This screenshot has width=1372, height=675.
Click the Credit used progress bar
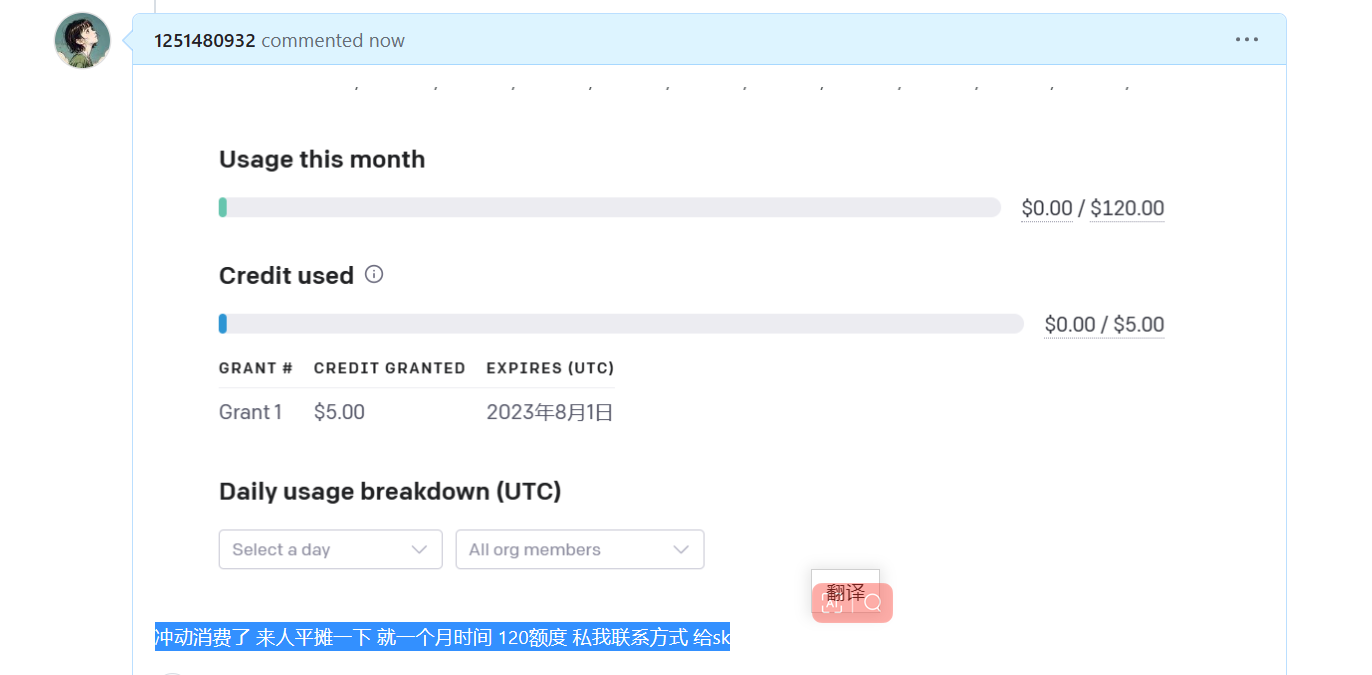(620, 323)
